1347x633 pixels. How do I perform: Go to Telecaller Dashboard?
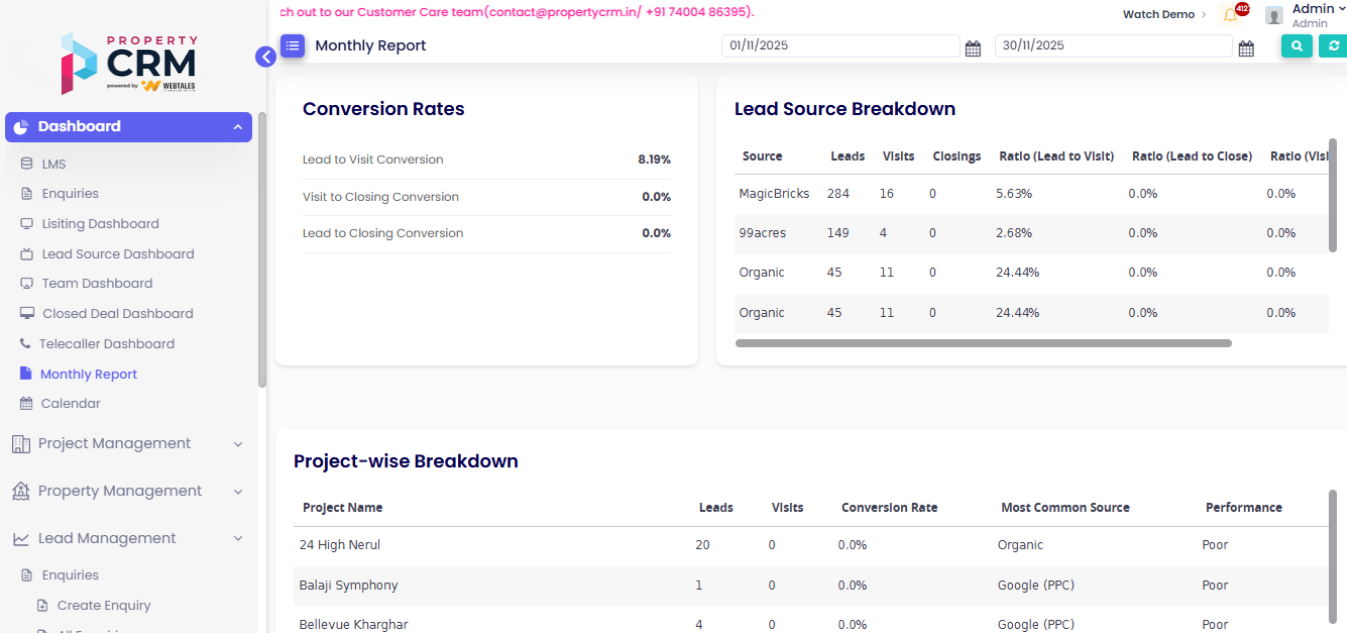click(106, 344)
